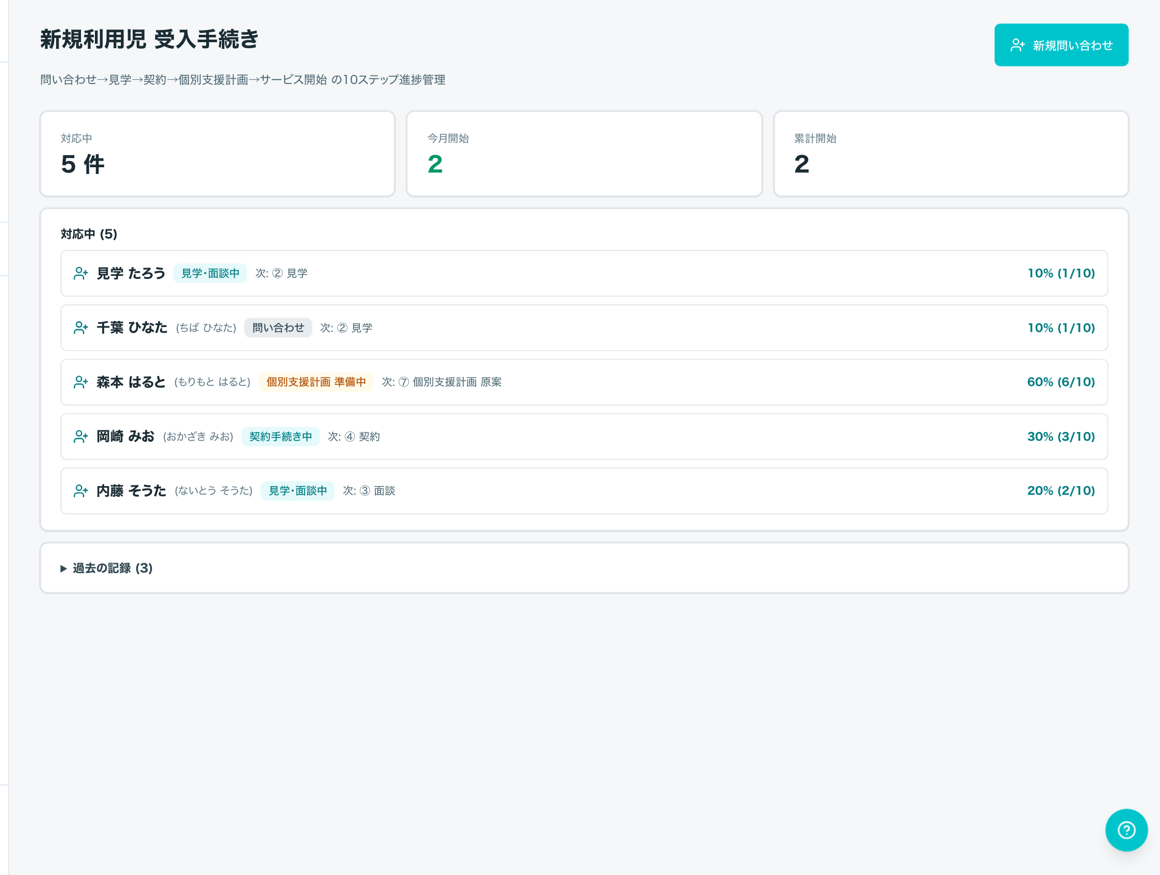Click the (ちば ひなた) reading text
Screen dimensions: 1160x875
pyautogui.click(x=206, y=328)
